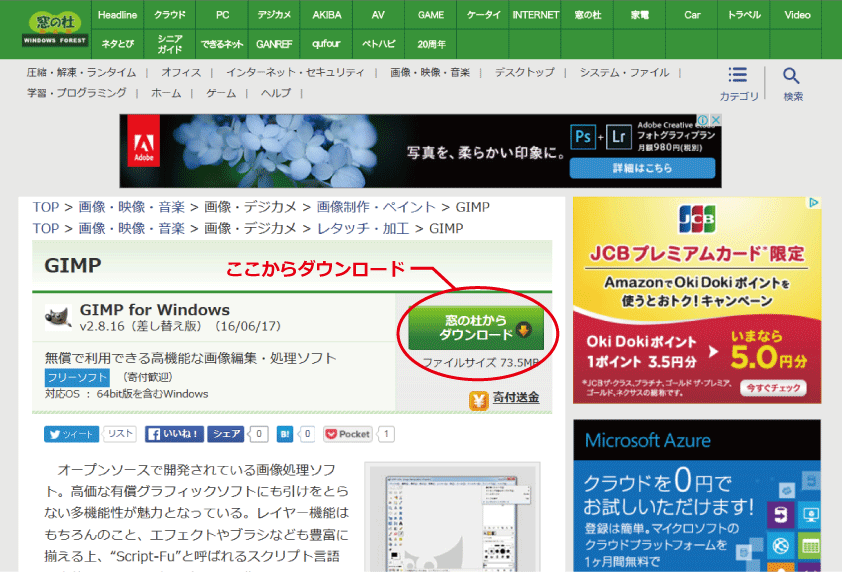Click the yen 寄付送金 icon

tap(478, 400)
